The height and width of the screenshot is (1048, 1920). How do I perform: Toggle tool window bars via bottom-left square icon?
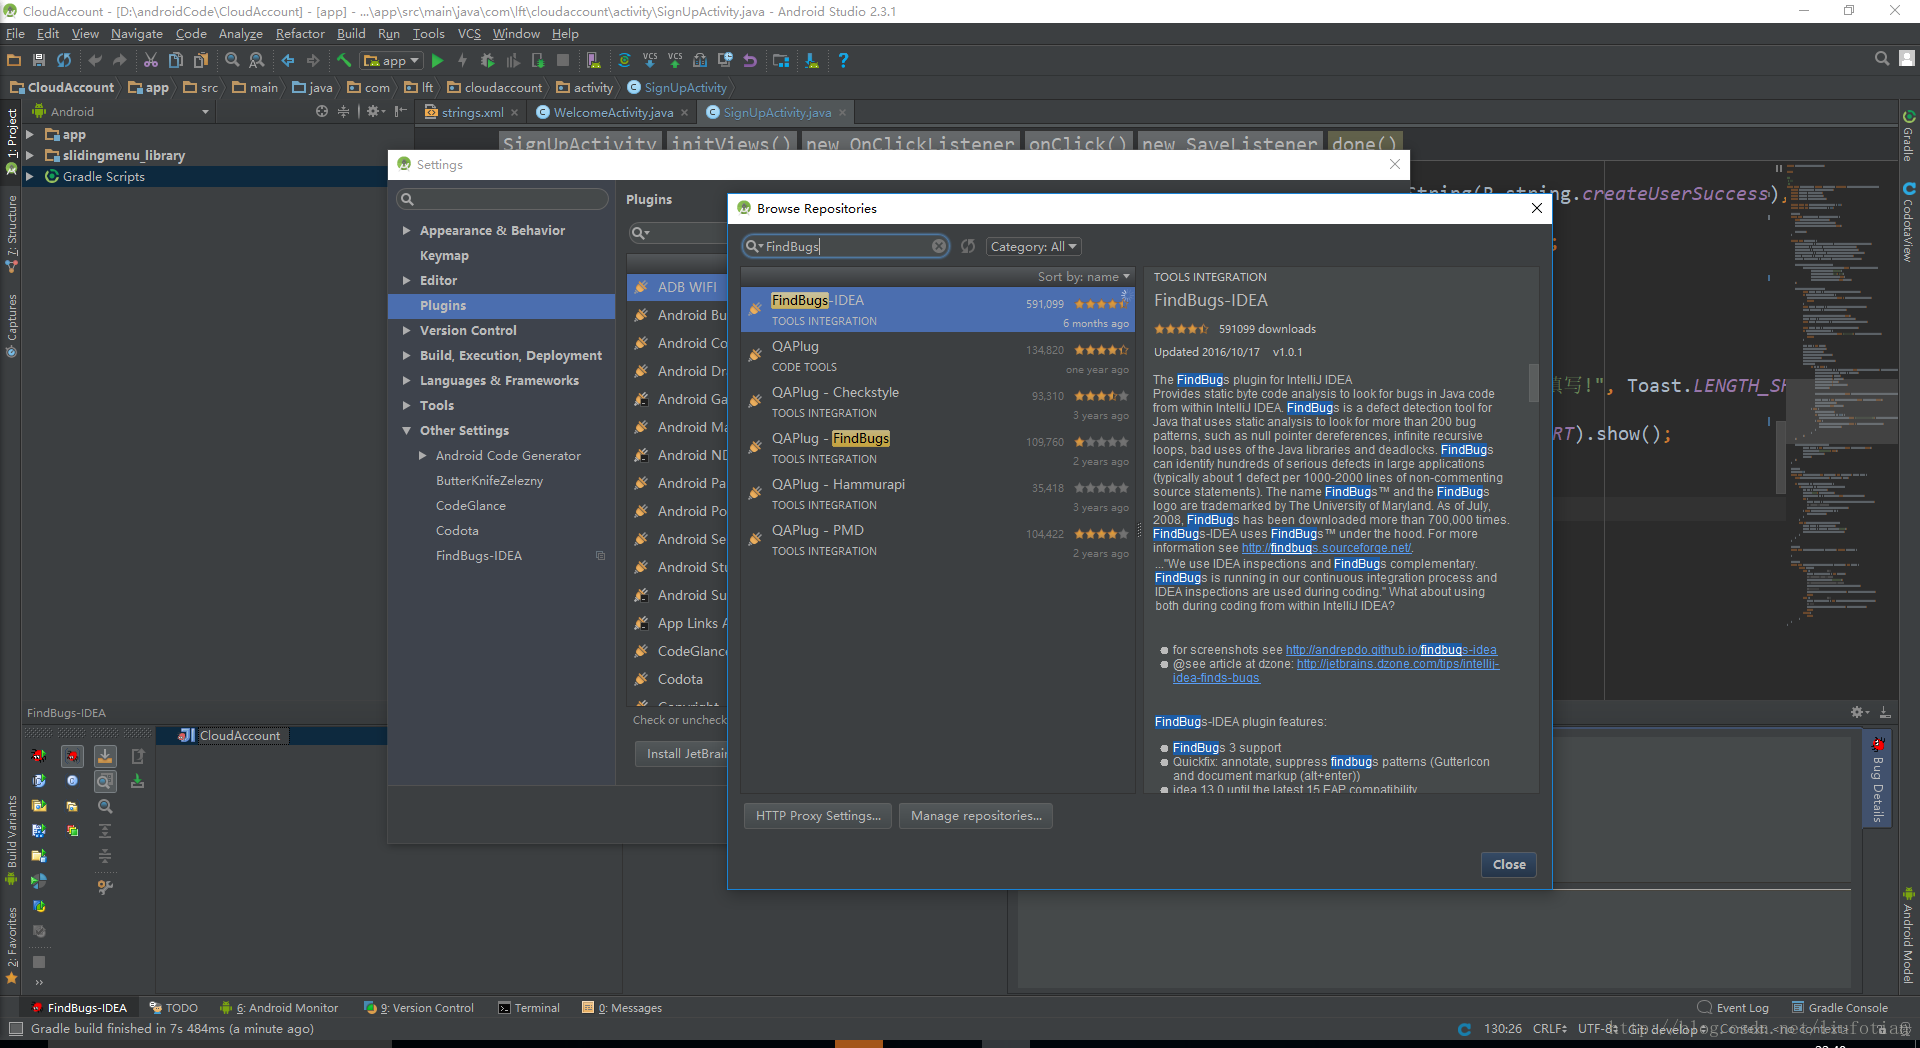[x=15, y=1029]
